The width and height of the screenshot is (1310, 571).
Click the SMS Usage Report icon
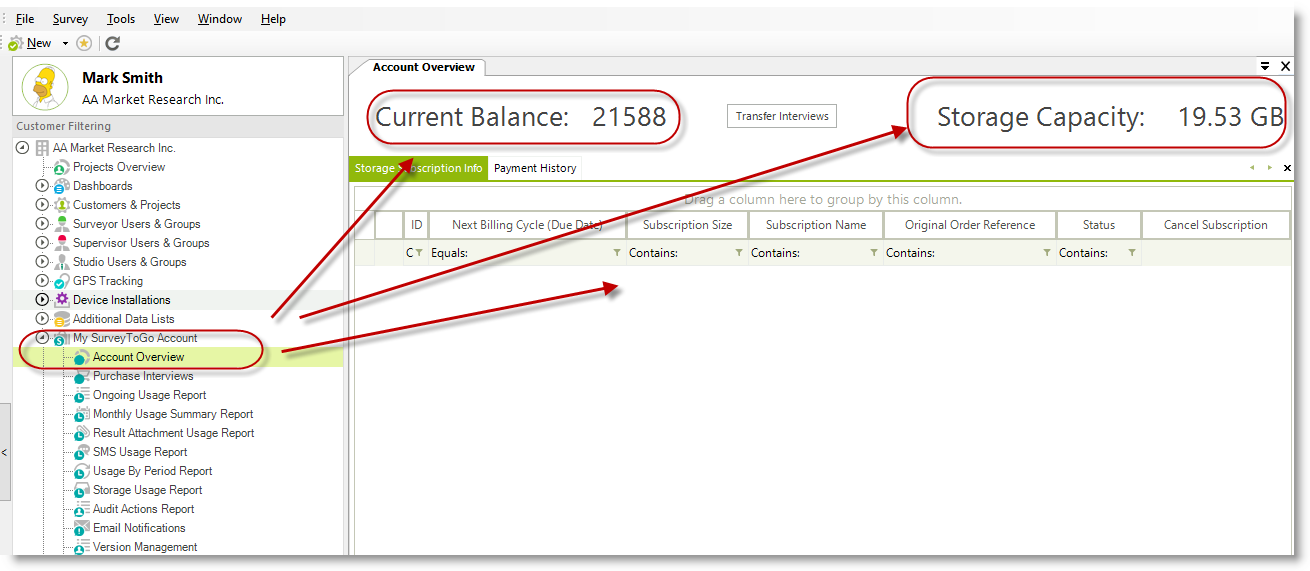[82, 452]
